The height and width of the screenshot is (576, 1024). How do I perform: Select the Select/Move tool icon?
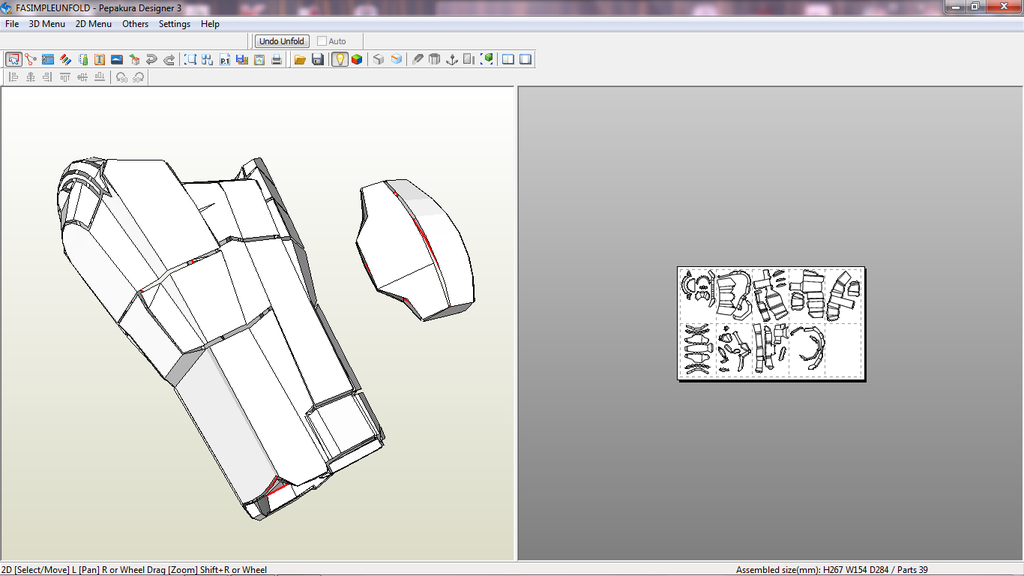[x=13, y=60]
